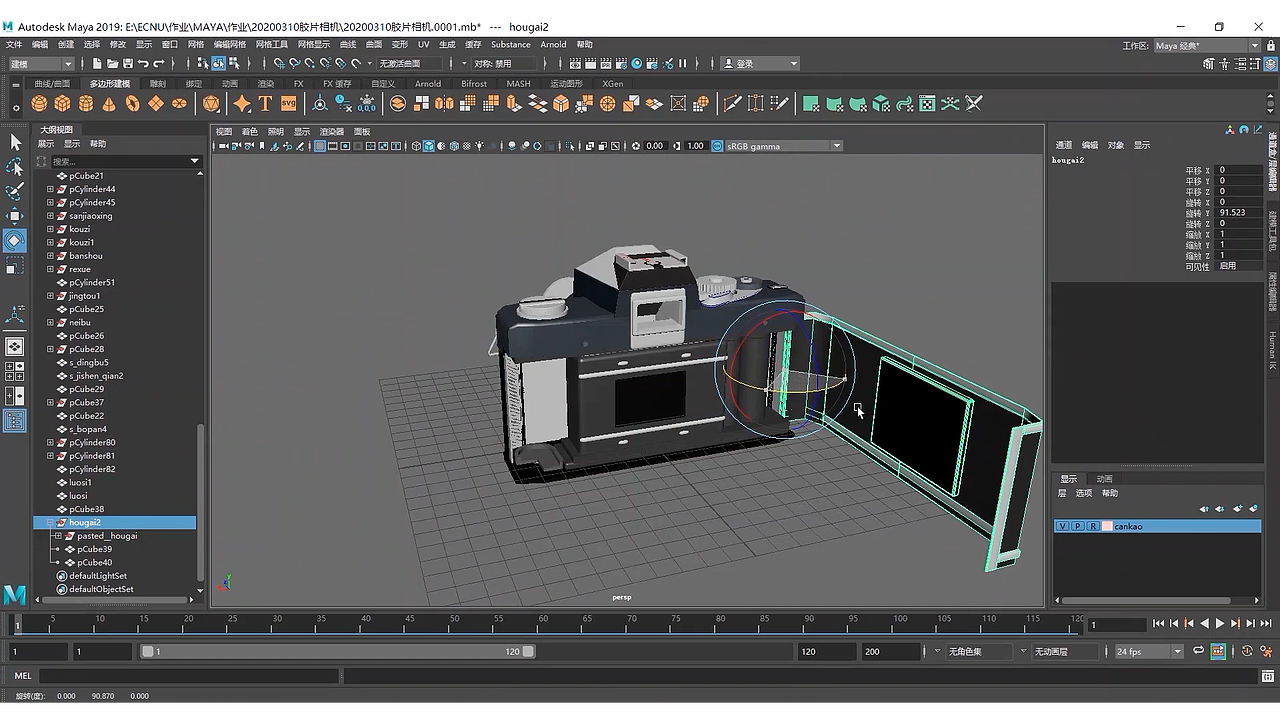1280x720 pixels.
Task: Click frame 60 on the time slider
Action: pos(544,623)
